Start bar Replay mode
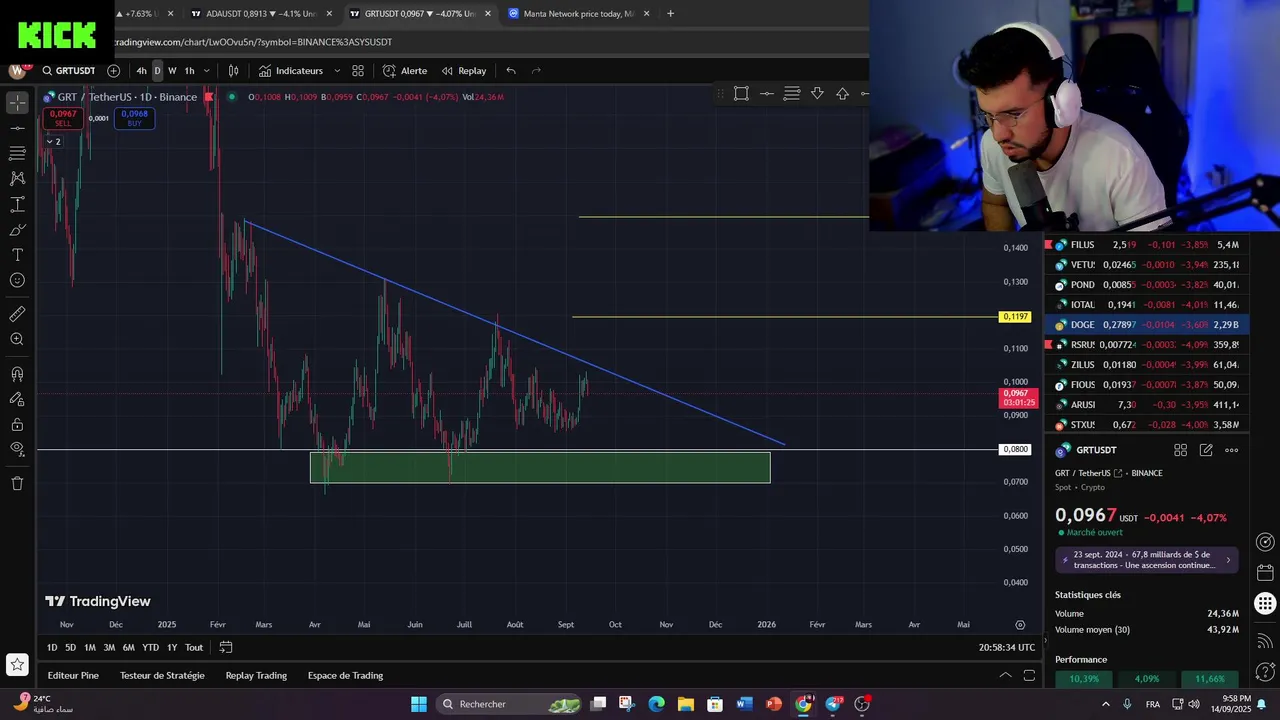The image size is (1280, 720). coord(464,71)
